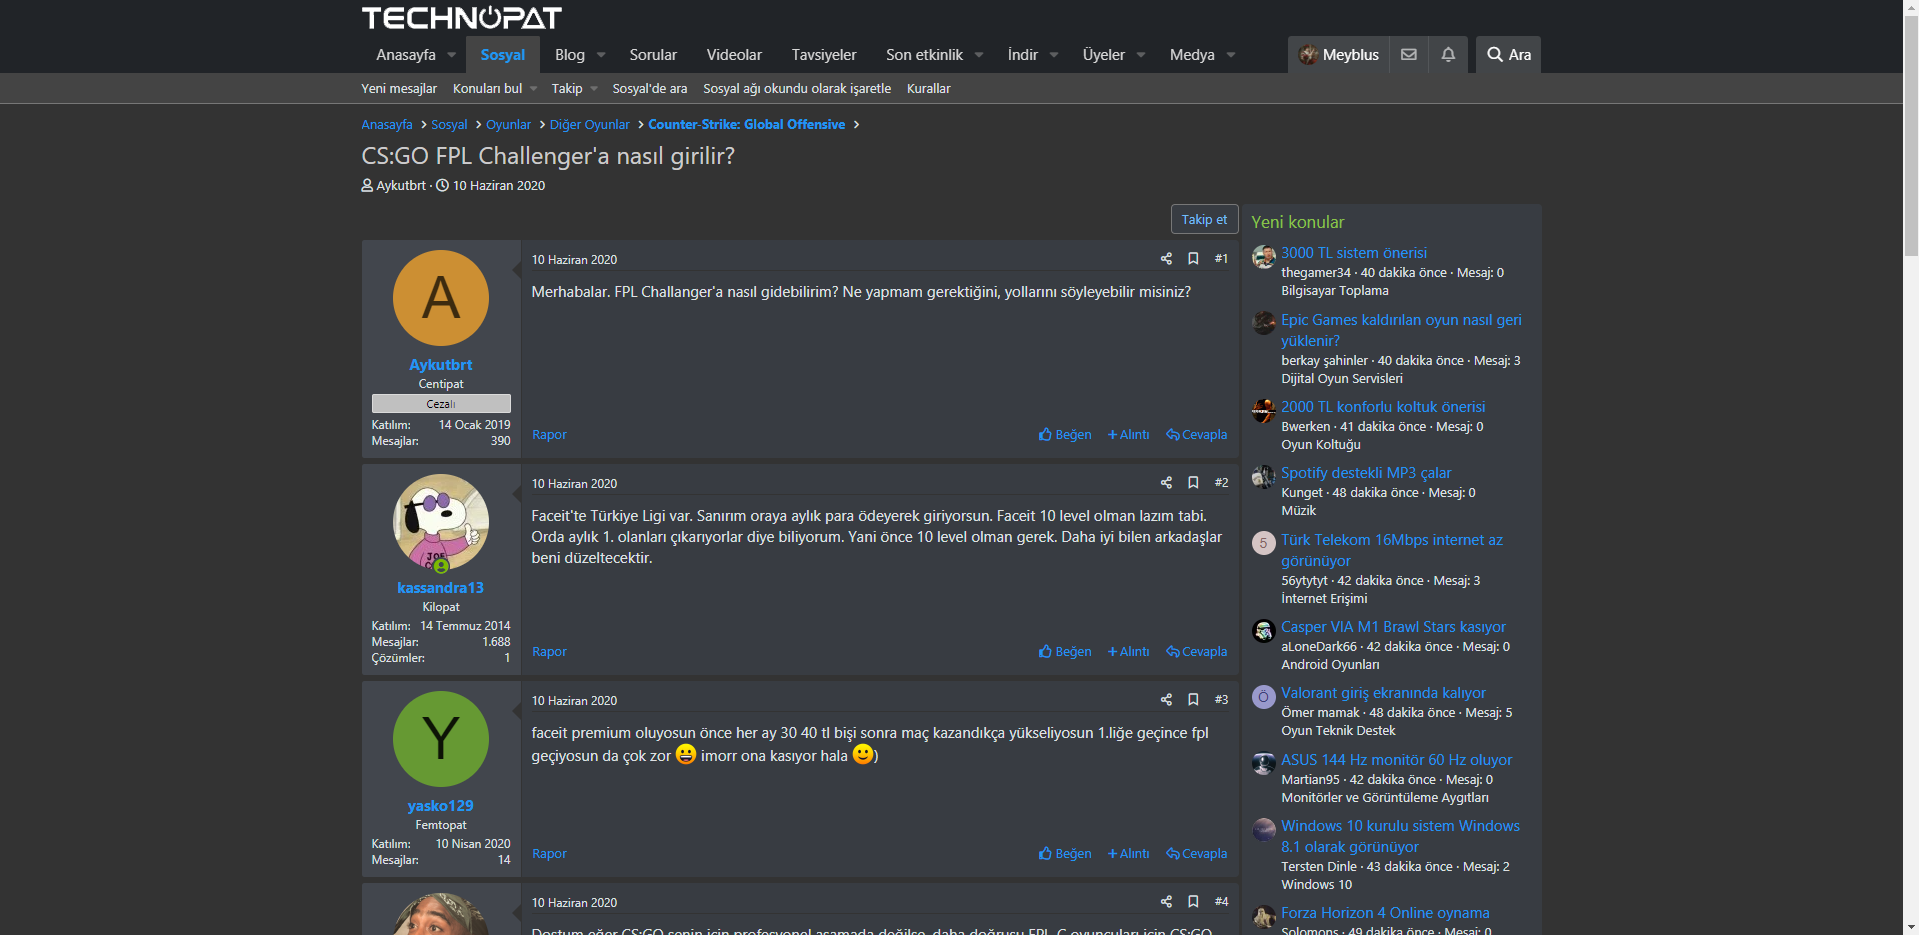Go to Oyunlar breadcrumb

pyautogui.click(x=508, y=125)
